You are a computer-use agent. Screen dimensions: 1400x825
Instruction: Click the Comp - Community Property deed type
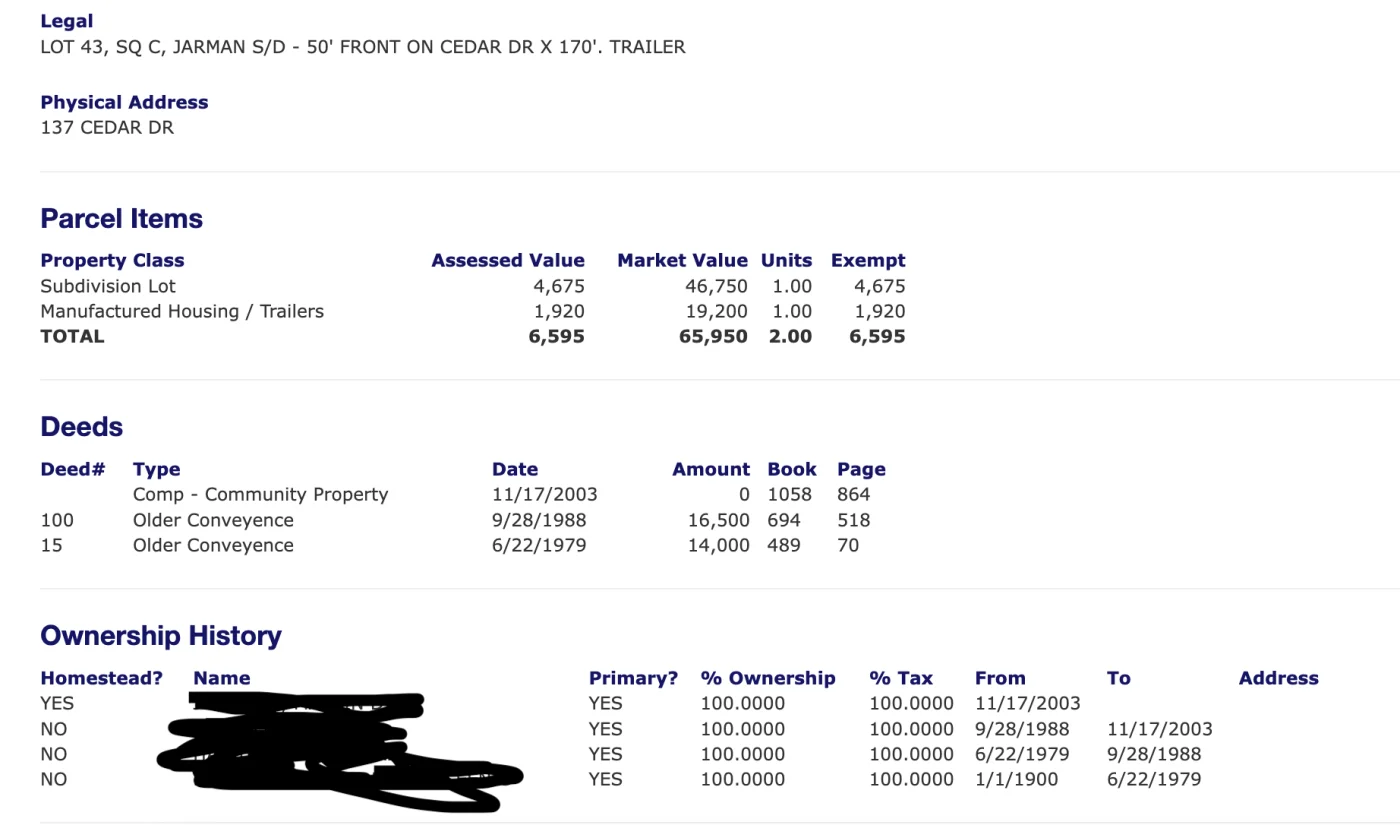260,495
